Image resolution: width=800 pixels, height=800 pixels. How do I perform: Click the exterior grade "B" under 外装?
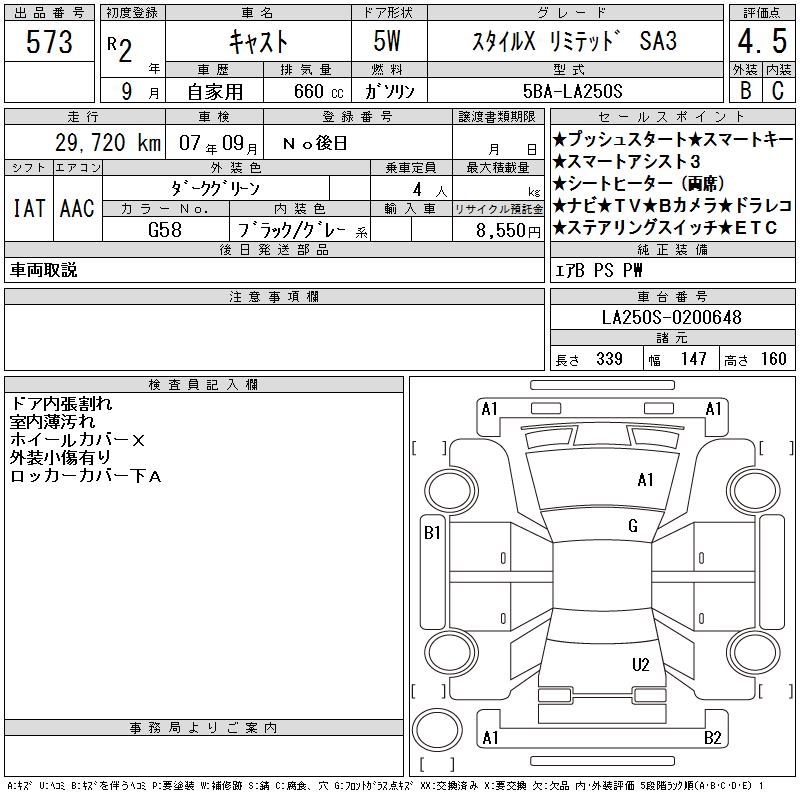(x=745, y=90)
